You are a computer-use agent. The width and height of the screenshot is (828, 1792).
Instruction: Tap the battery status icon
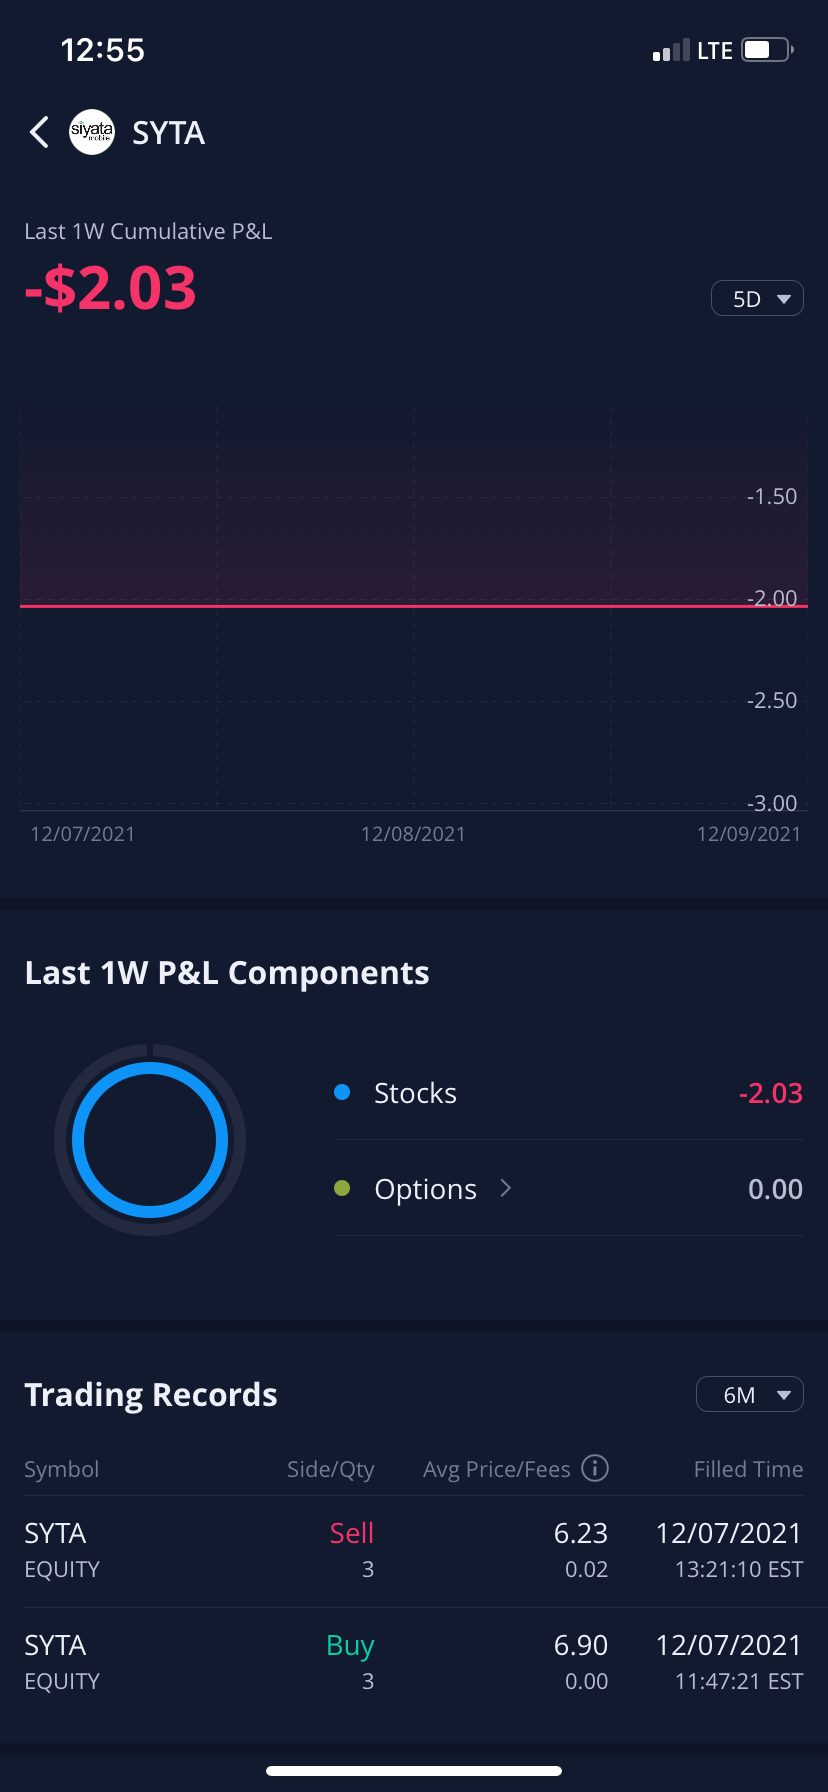767,50
